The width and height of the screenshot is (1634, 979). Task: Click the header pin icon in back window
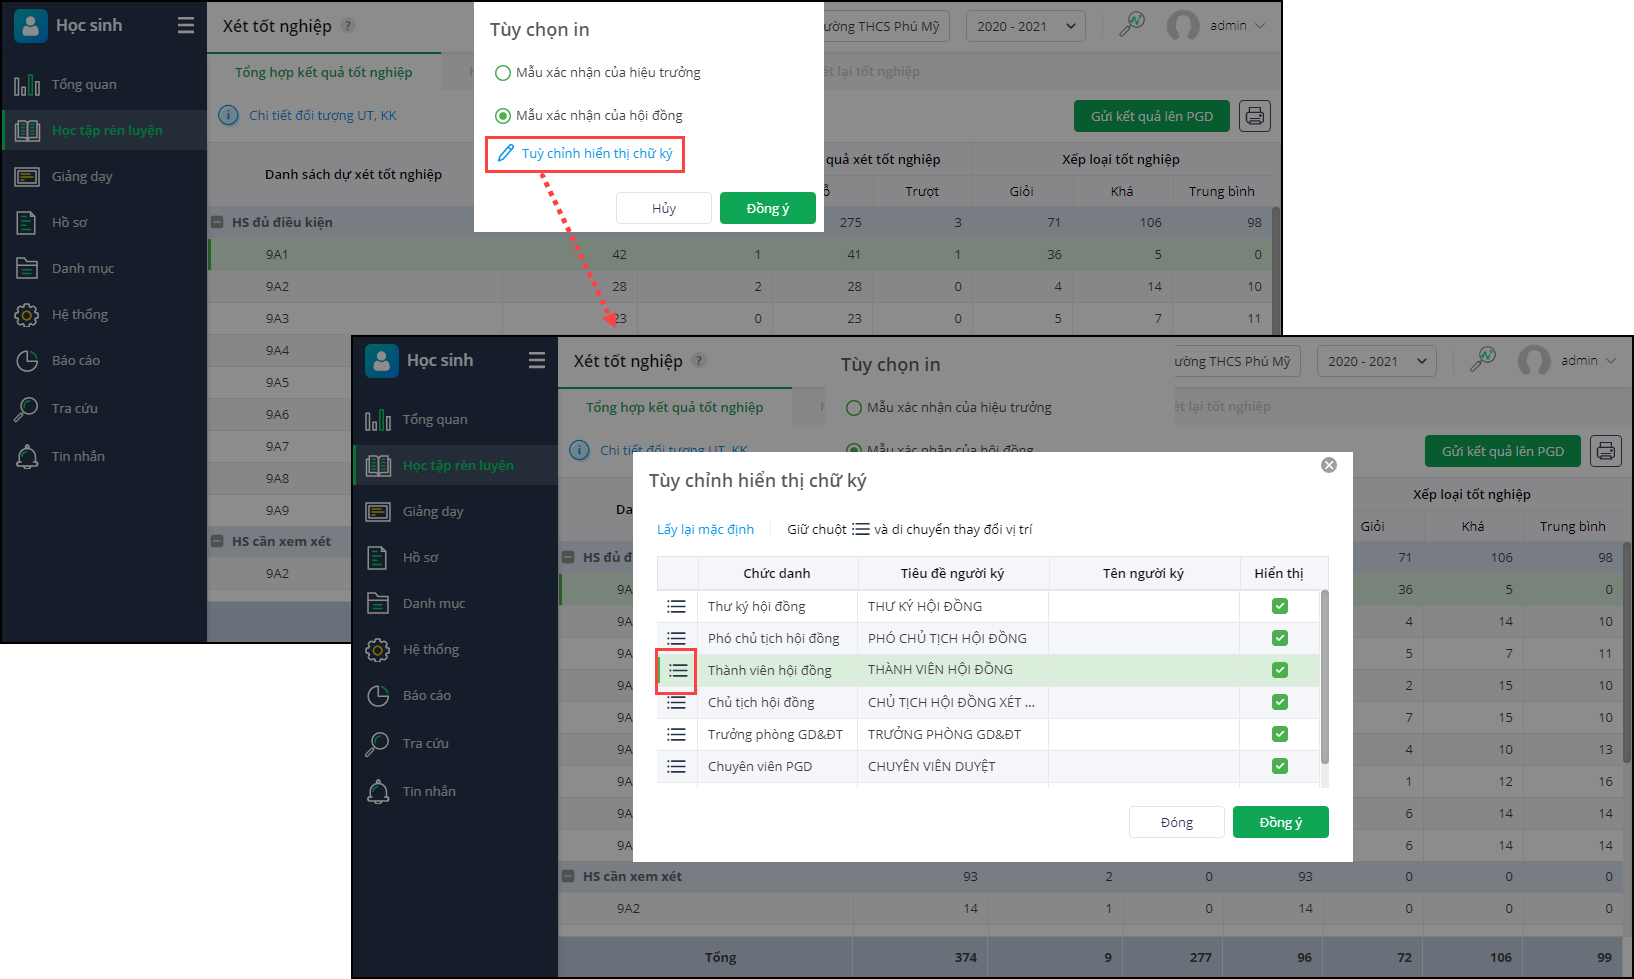point(1132,24)
